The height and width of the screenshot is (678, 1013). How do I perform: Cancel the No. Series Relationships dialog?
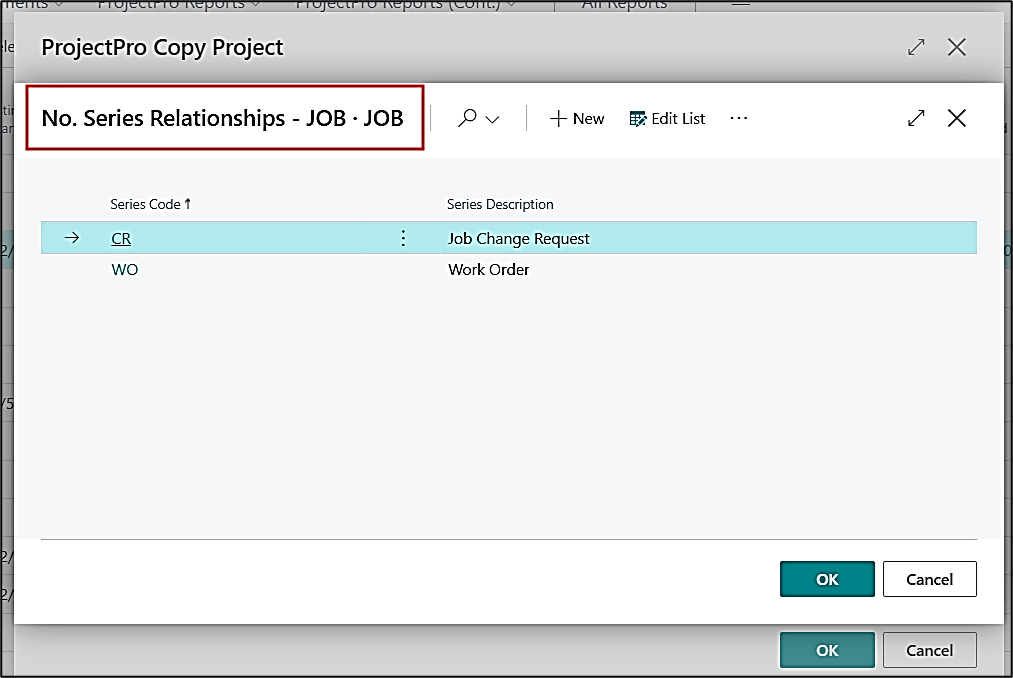pyautogui.click(x=929, y=579)
